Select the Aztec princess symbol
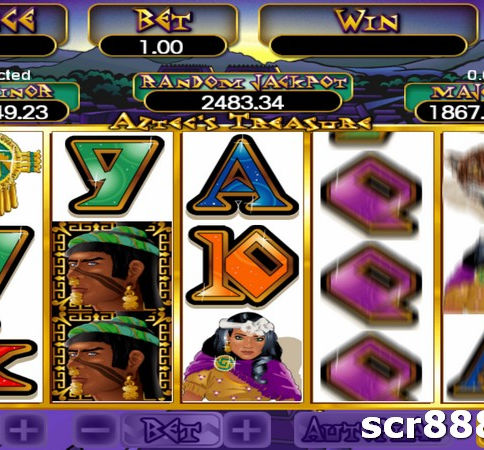484x450 pixels. tap(242, 357)
